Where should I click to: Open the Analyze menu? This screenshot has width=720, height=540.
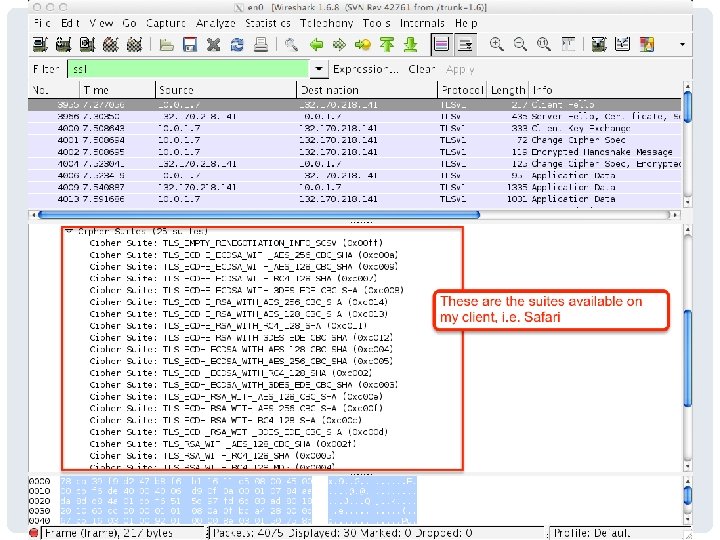(x=215, y=23)
